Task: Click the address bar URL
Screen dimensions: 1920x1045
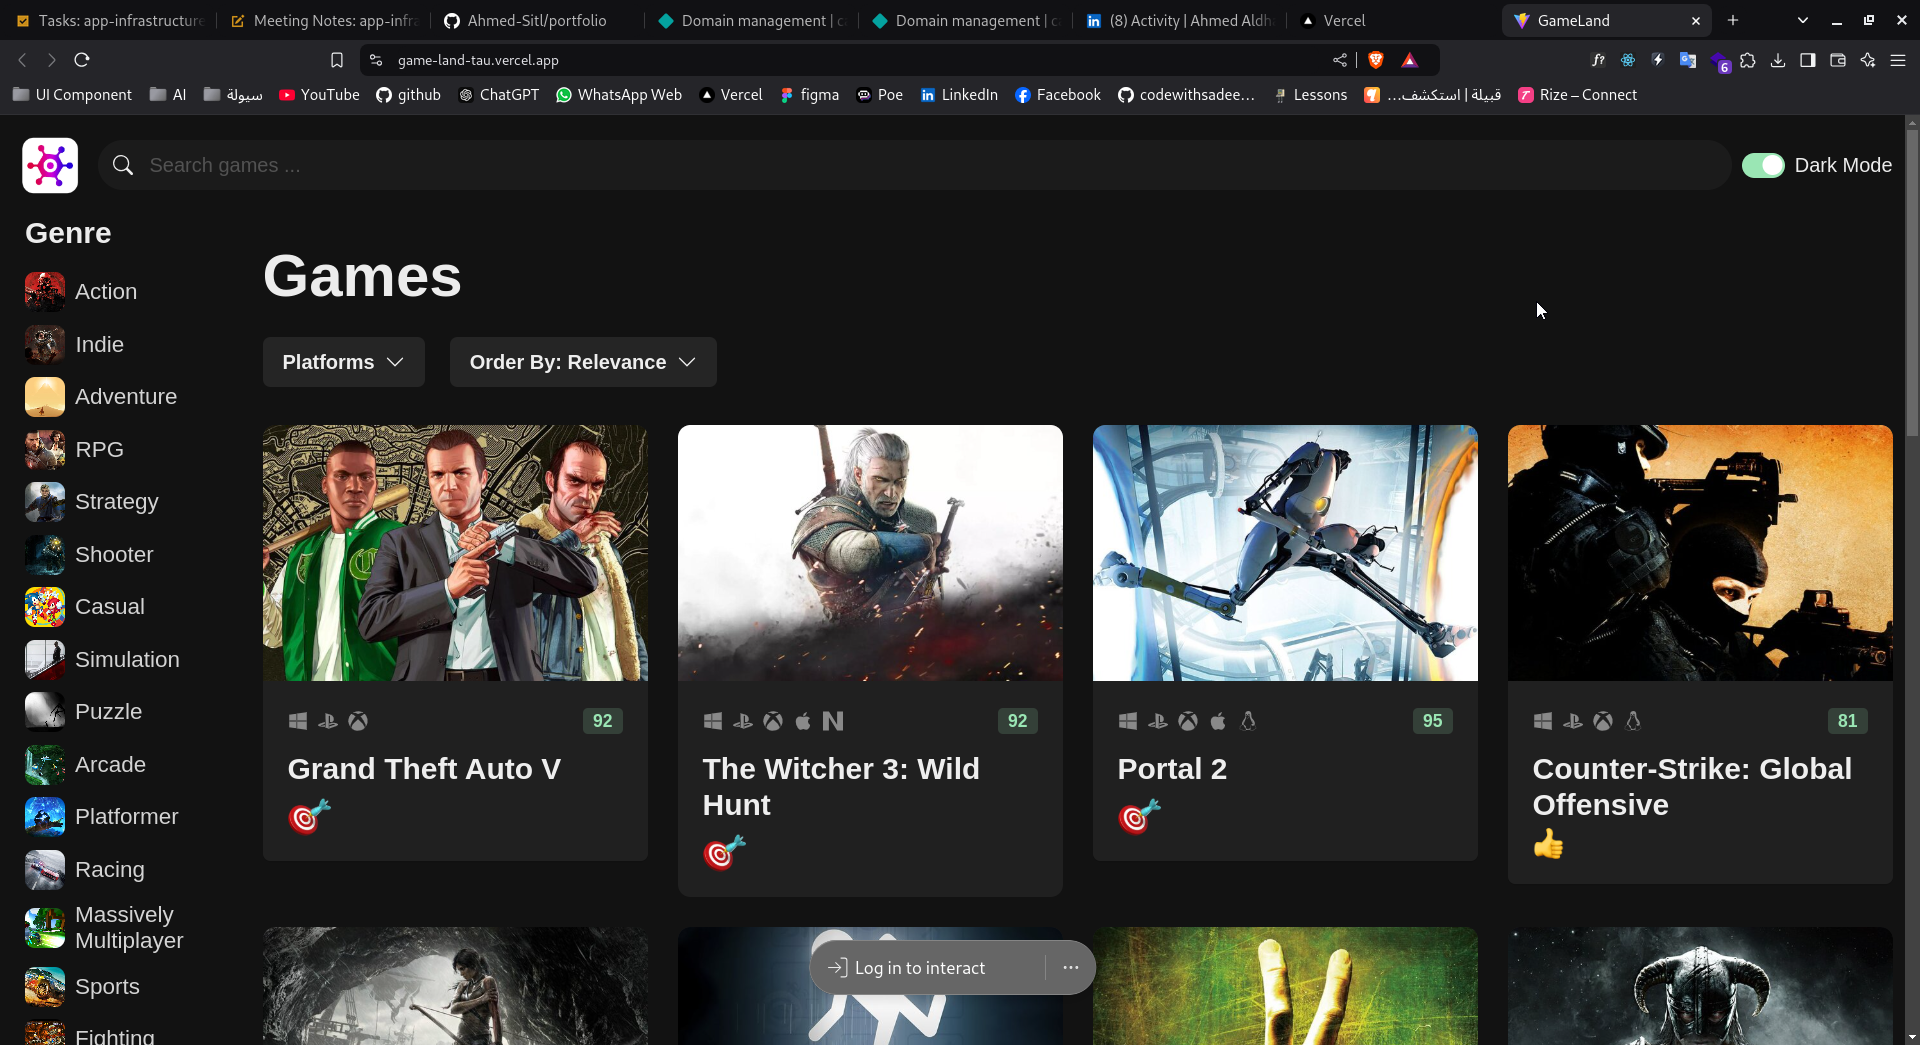Action: tap(478, 60)
